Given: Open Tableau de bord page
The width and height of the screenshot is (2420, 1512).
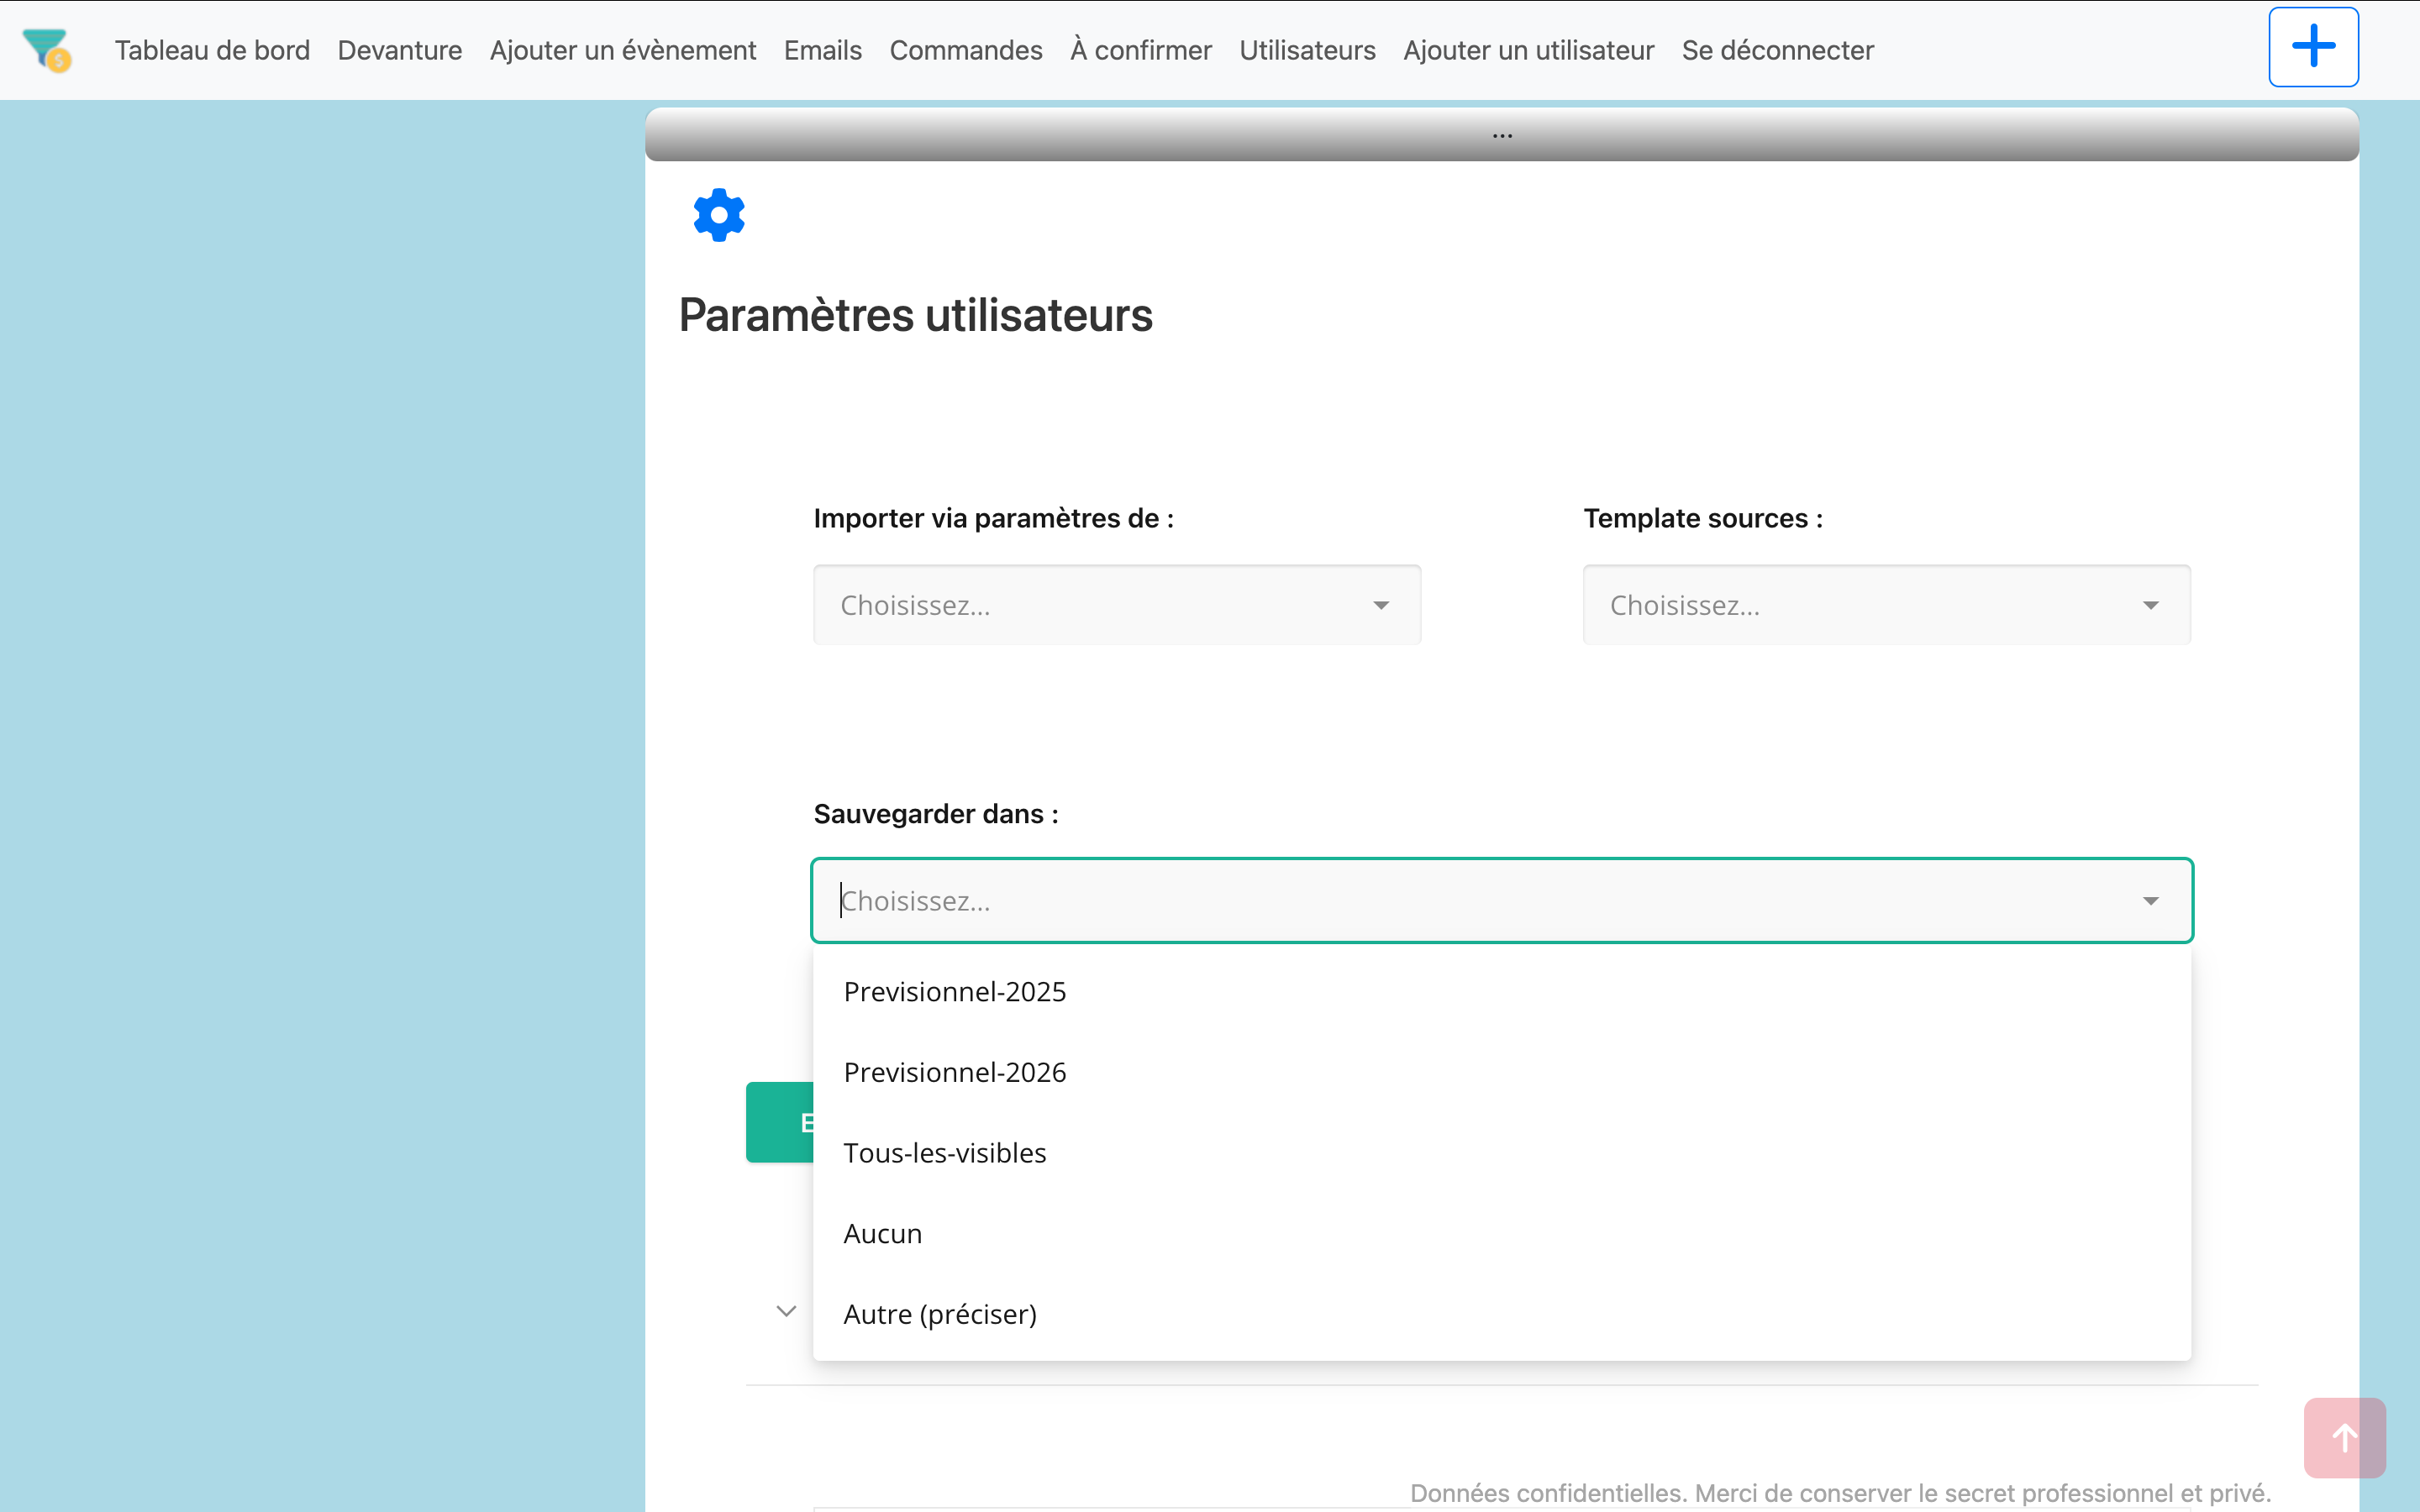Looking at the screenshot, I should tap(212, 50).
